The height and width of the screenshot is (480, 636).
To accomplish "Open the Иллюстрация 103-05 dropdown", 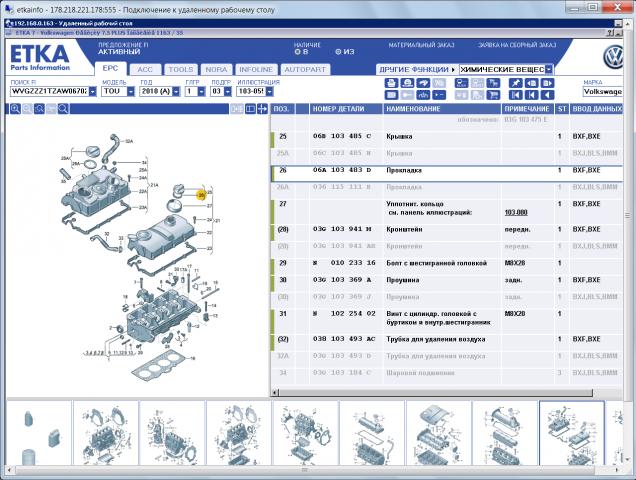I will click(269, 91).
